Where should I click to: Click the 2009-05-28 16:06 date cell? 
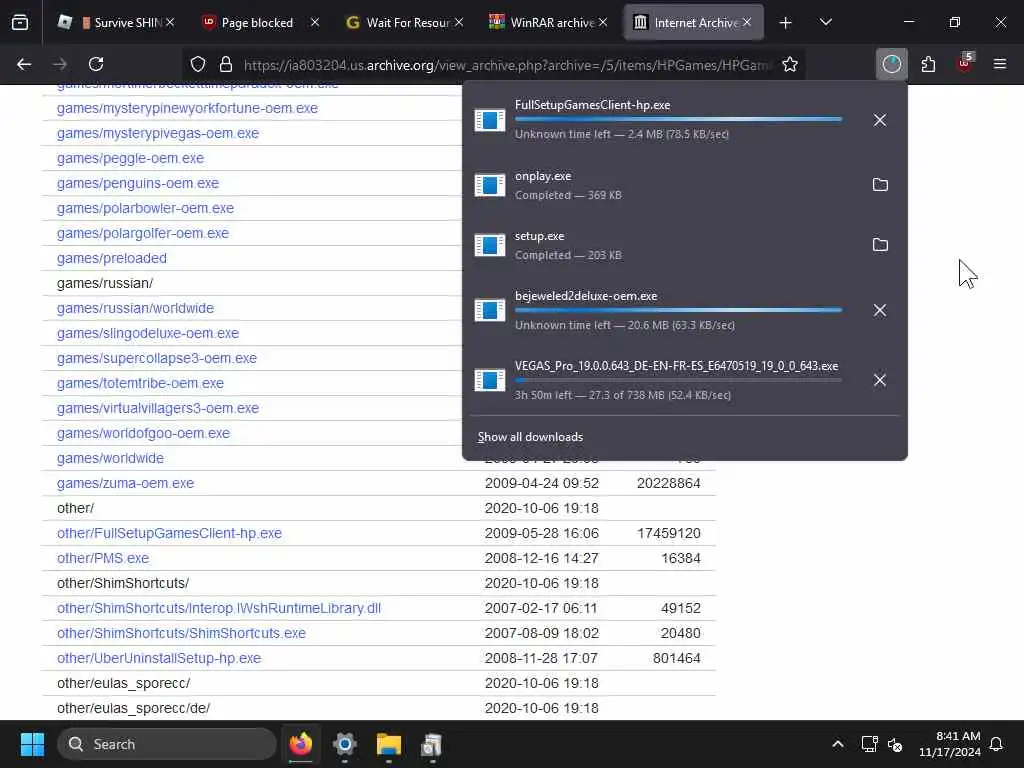[541, 533]
